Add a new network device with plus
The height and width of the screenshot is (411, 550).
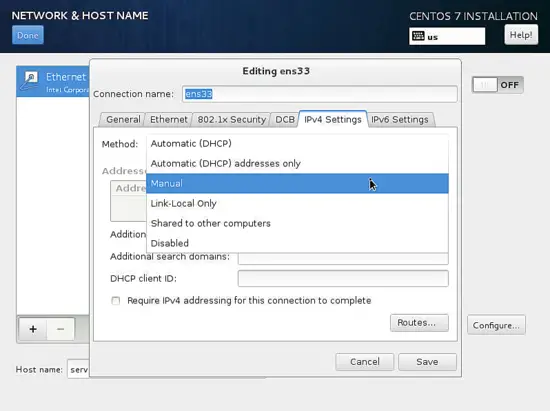click(33, 329)
